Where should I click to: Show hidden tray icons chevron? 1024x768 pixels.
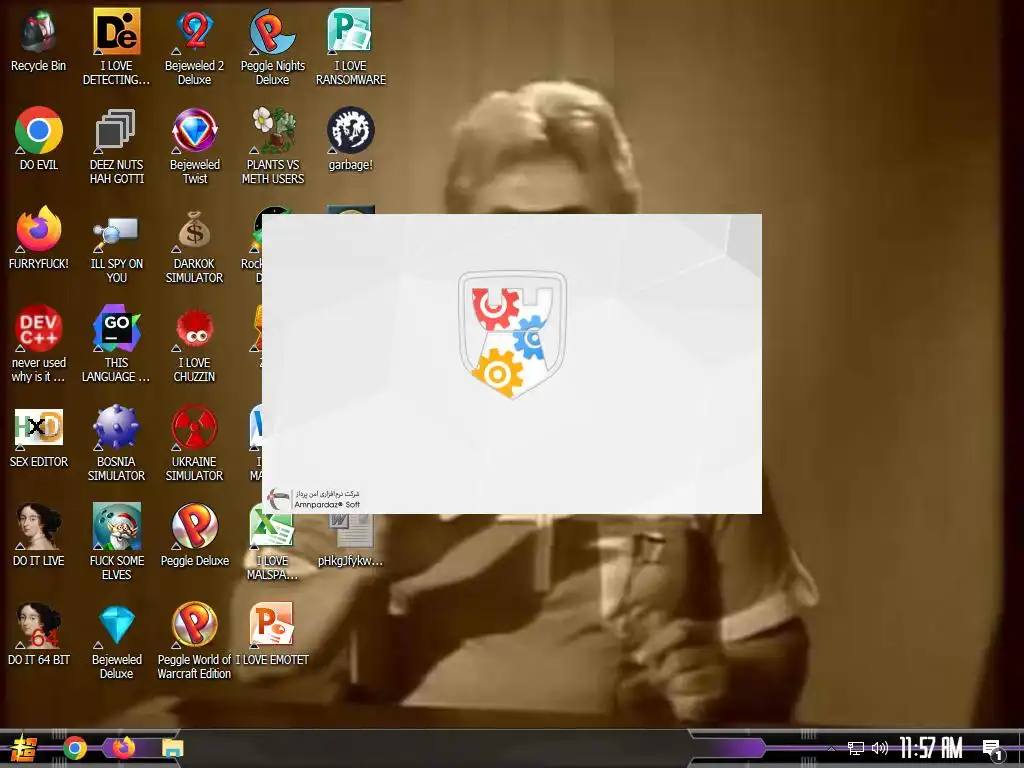tap(831, 748)
